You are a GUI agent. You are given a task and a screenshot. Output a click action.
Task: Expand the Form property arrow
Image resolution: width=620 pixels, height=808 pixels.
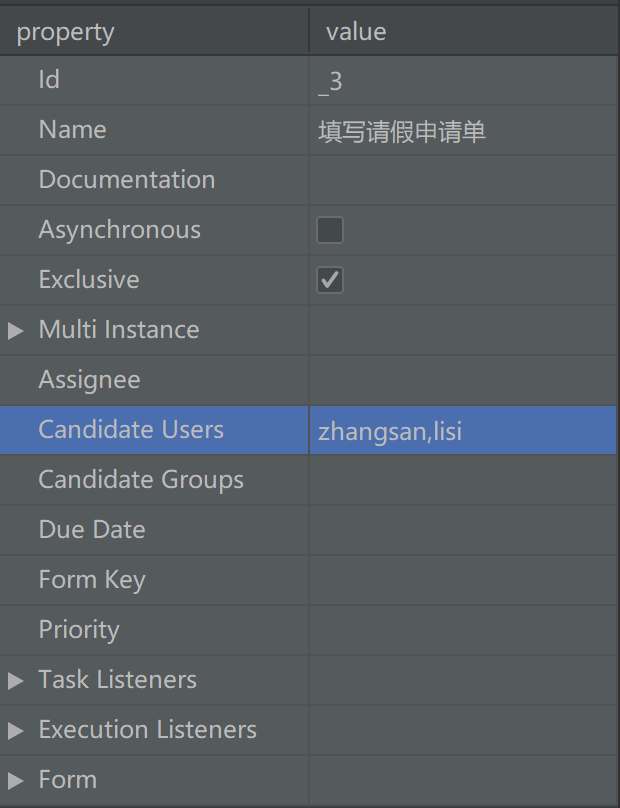click(x=15, y=780)
